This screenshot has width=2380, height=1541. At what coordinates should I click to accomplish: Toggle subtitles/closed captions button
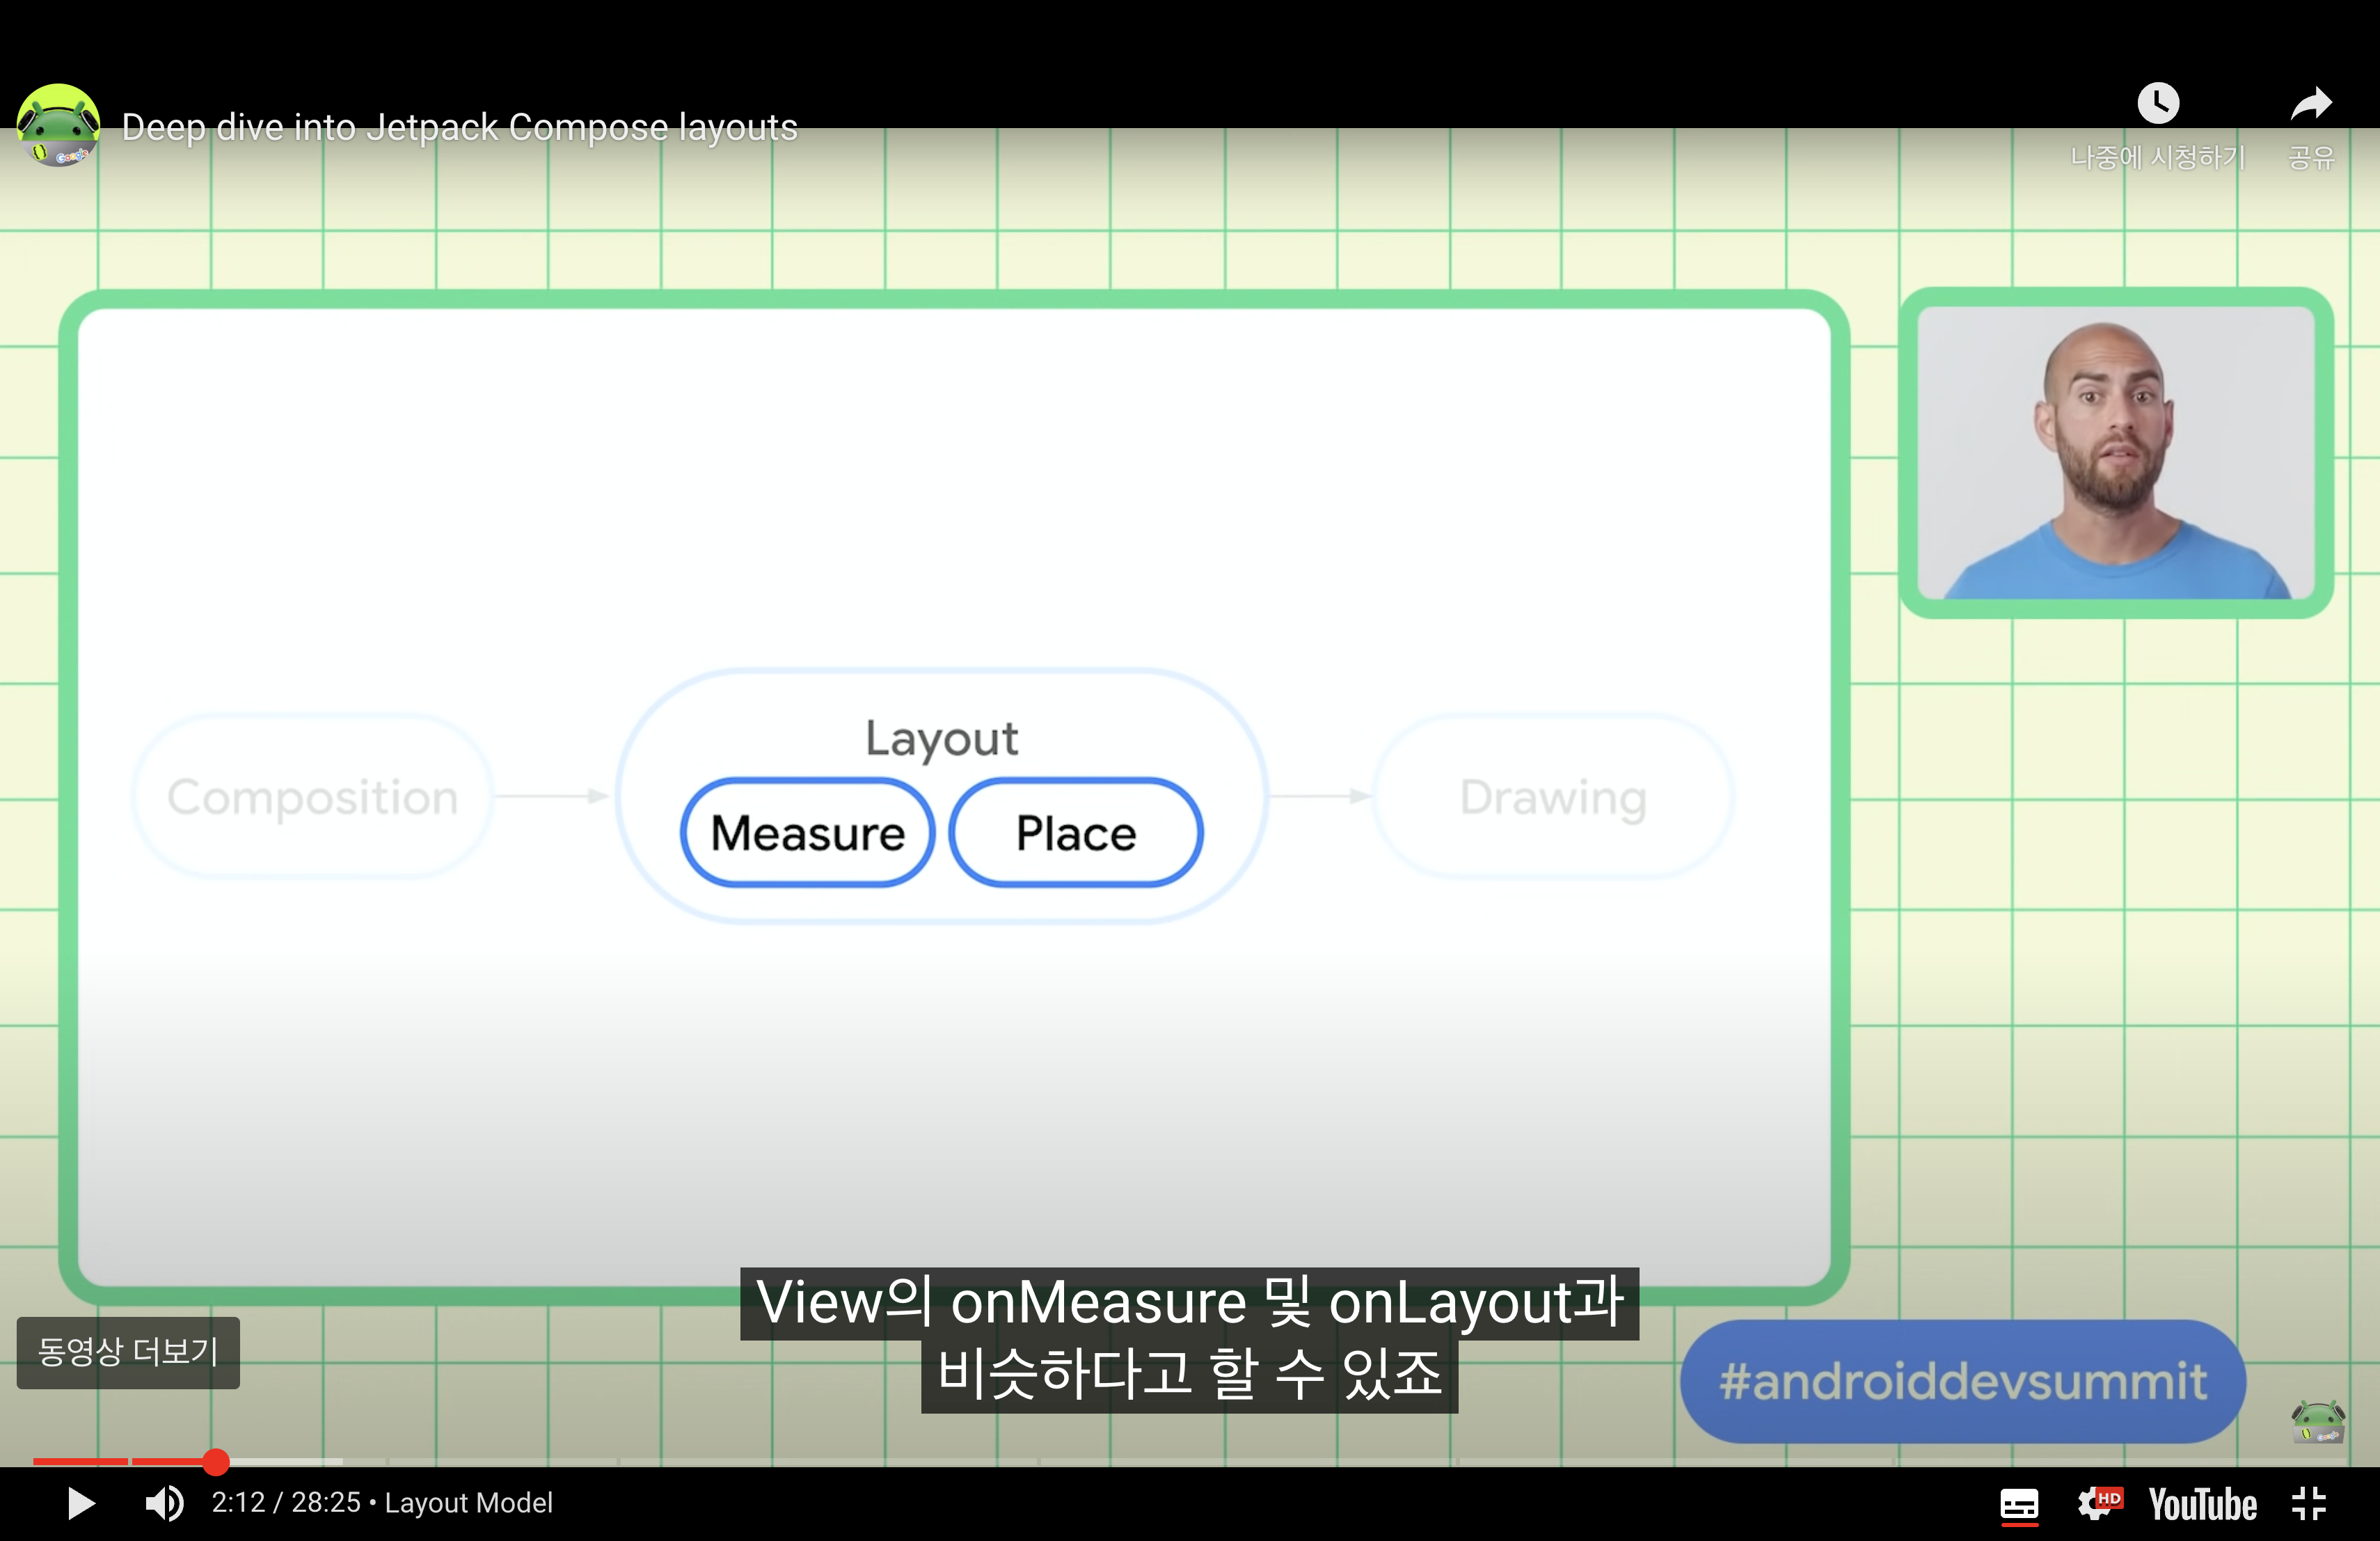2018,1503
